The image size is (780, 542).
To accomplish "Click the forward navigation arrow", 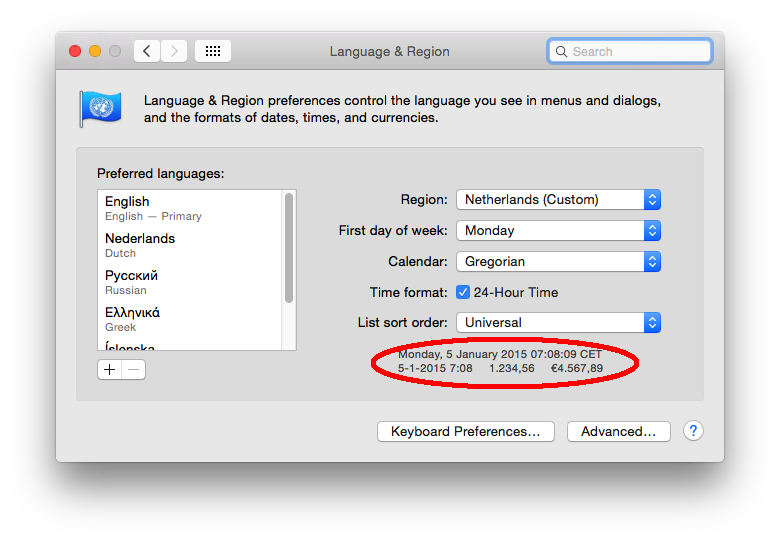I will 174,51.
